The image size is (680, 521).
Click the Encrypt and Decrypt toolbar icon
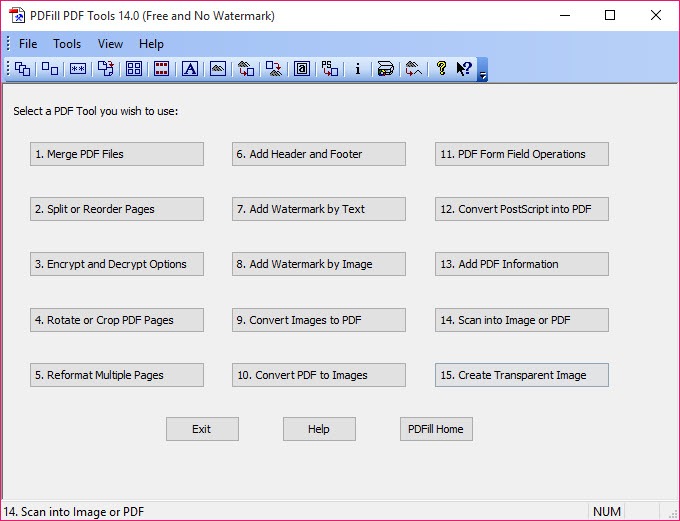click(x=78, y=69)
